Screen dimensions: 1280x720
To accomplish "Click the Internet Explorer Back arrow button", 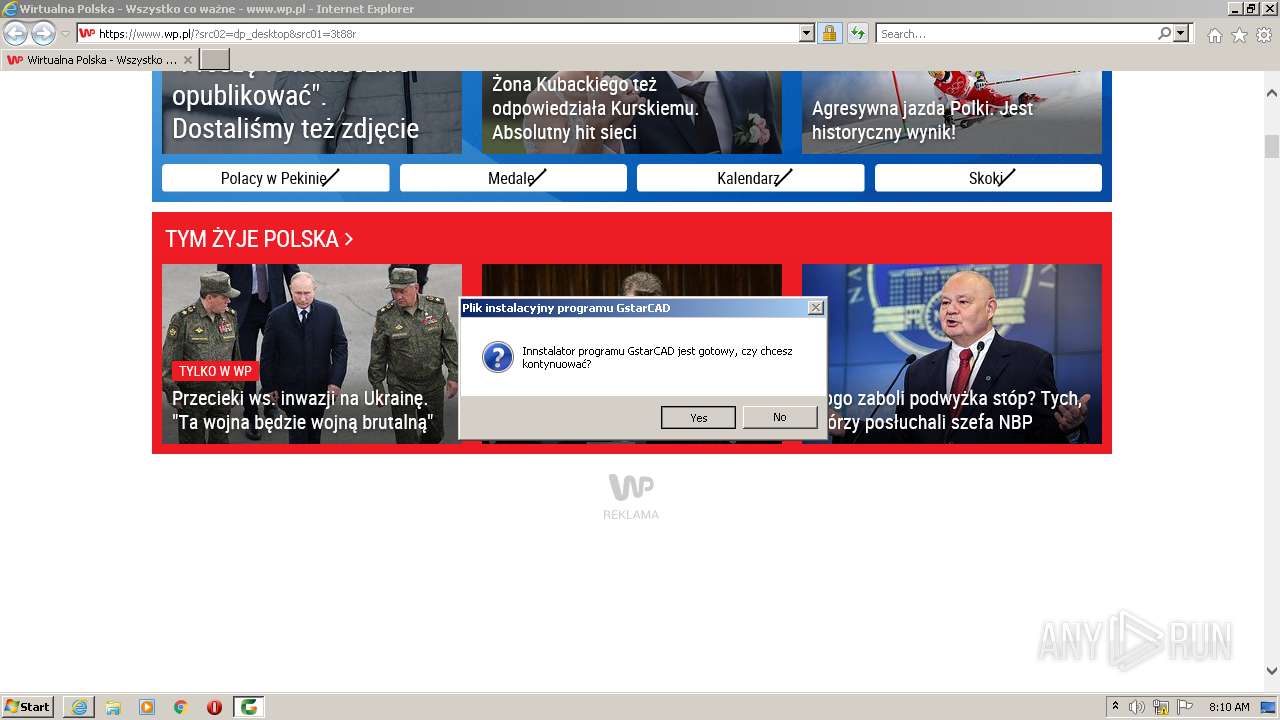I will [15, 33].
